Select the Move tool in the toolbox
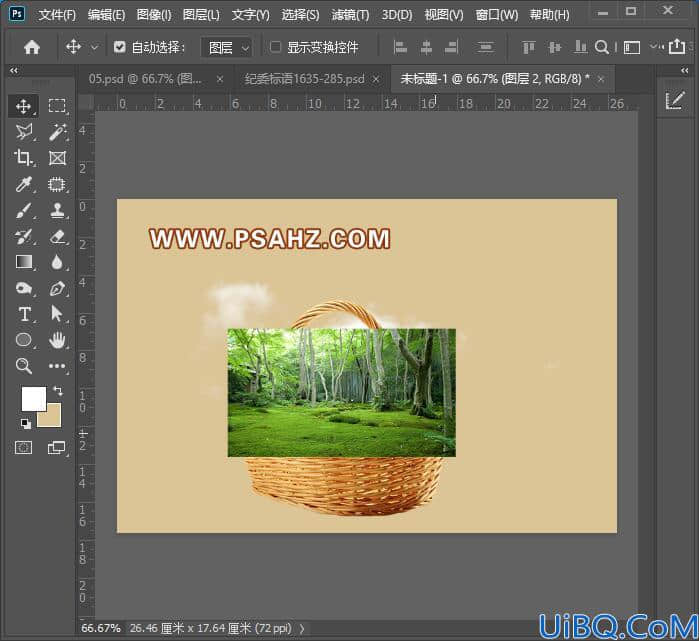The image size is (699, 641). pyautogui.click(x=23, y=106)
